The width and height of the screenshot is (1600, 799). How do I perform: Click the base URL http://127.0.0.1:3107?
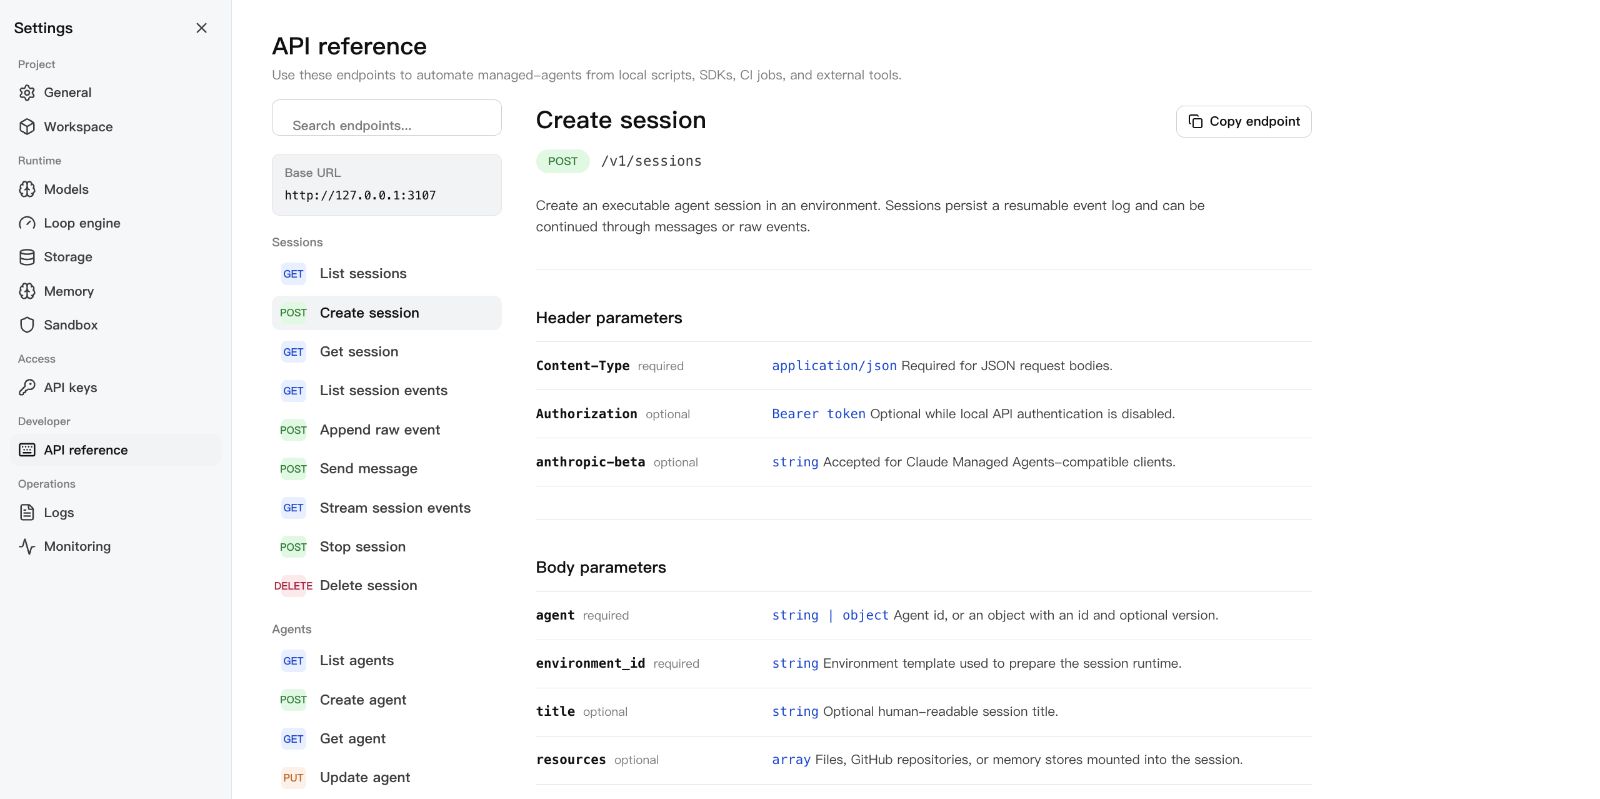coord(360,196)
